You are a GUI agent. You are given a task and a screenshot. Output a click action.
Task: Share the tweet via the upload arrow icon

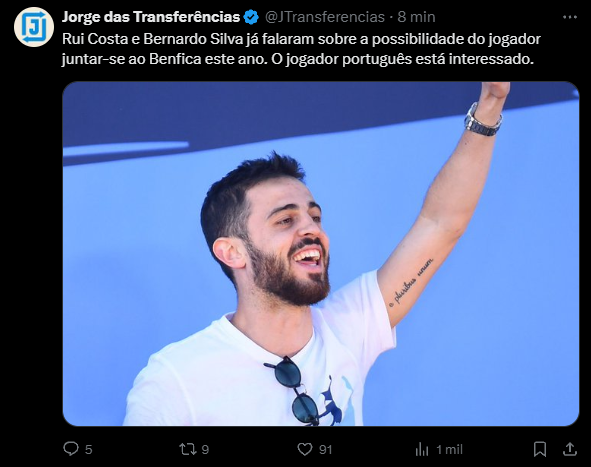tap(570, 449)
